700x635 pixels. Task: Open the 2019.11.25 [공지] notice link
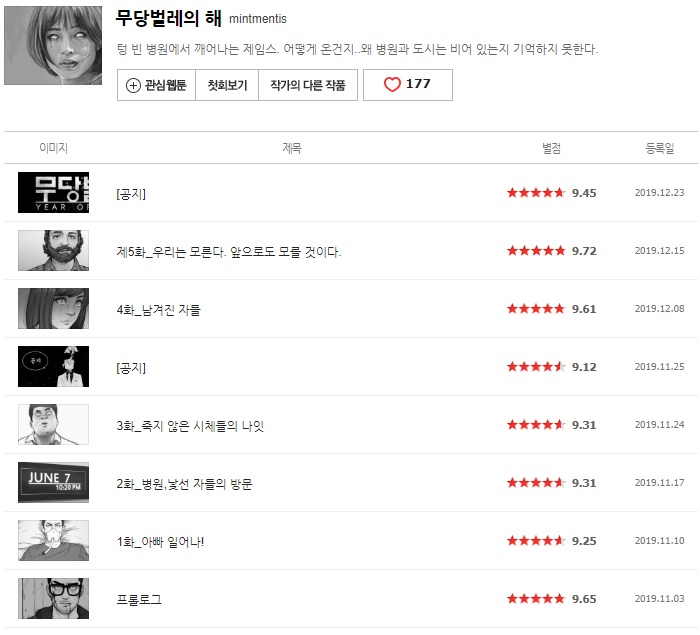[131, 367]
